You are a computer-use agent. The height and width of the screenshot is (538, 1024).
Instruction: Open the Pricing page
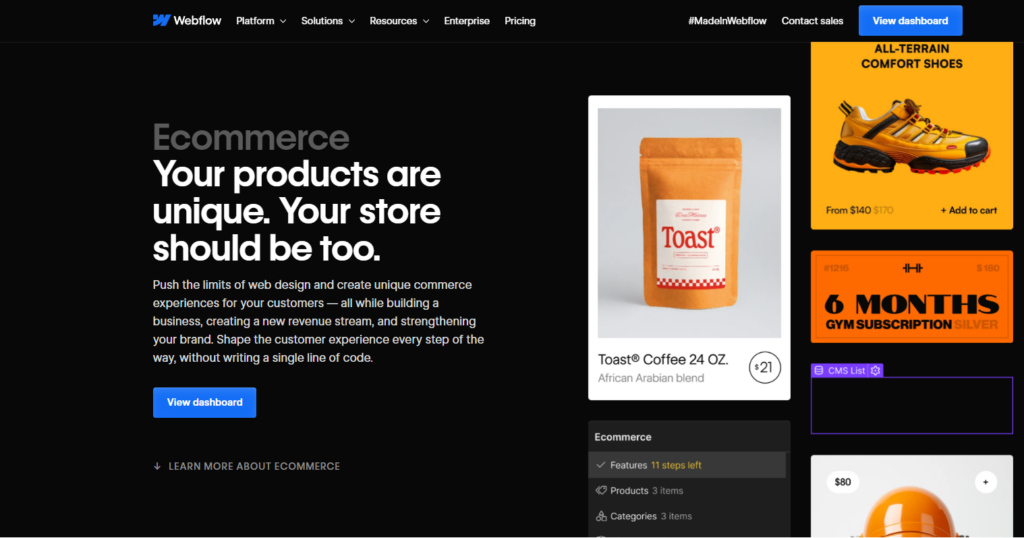tap(520, 21)
